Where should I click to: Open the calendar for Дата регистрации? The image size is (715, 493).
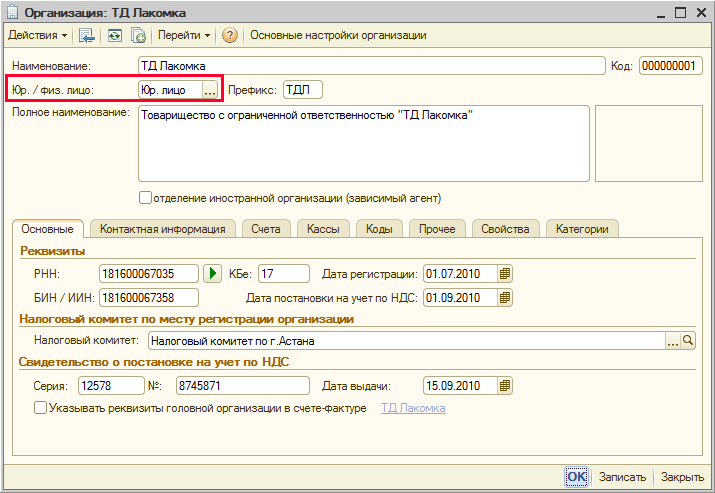coord(506,273)
